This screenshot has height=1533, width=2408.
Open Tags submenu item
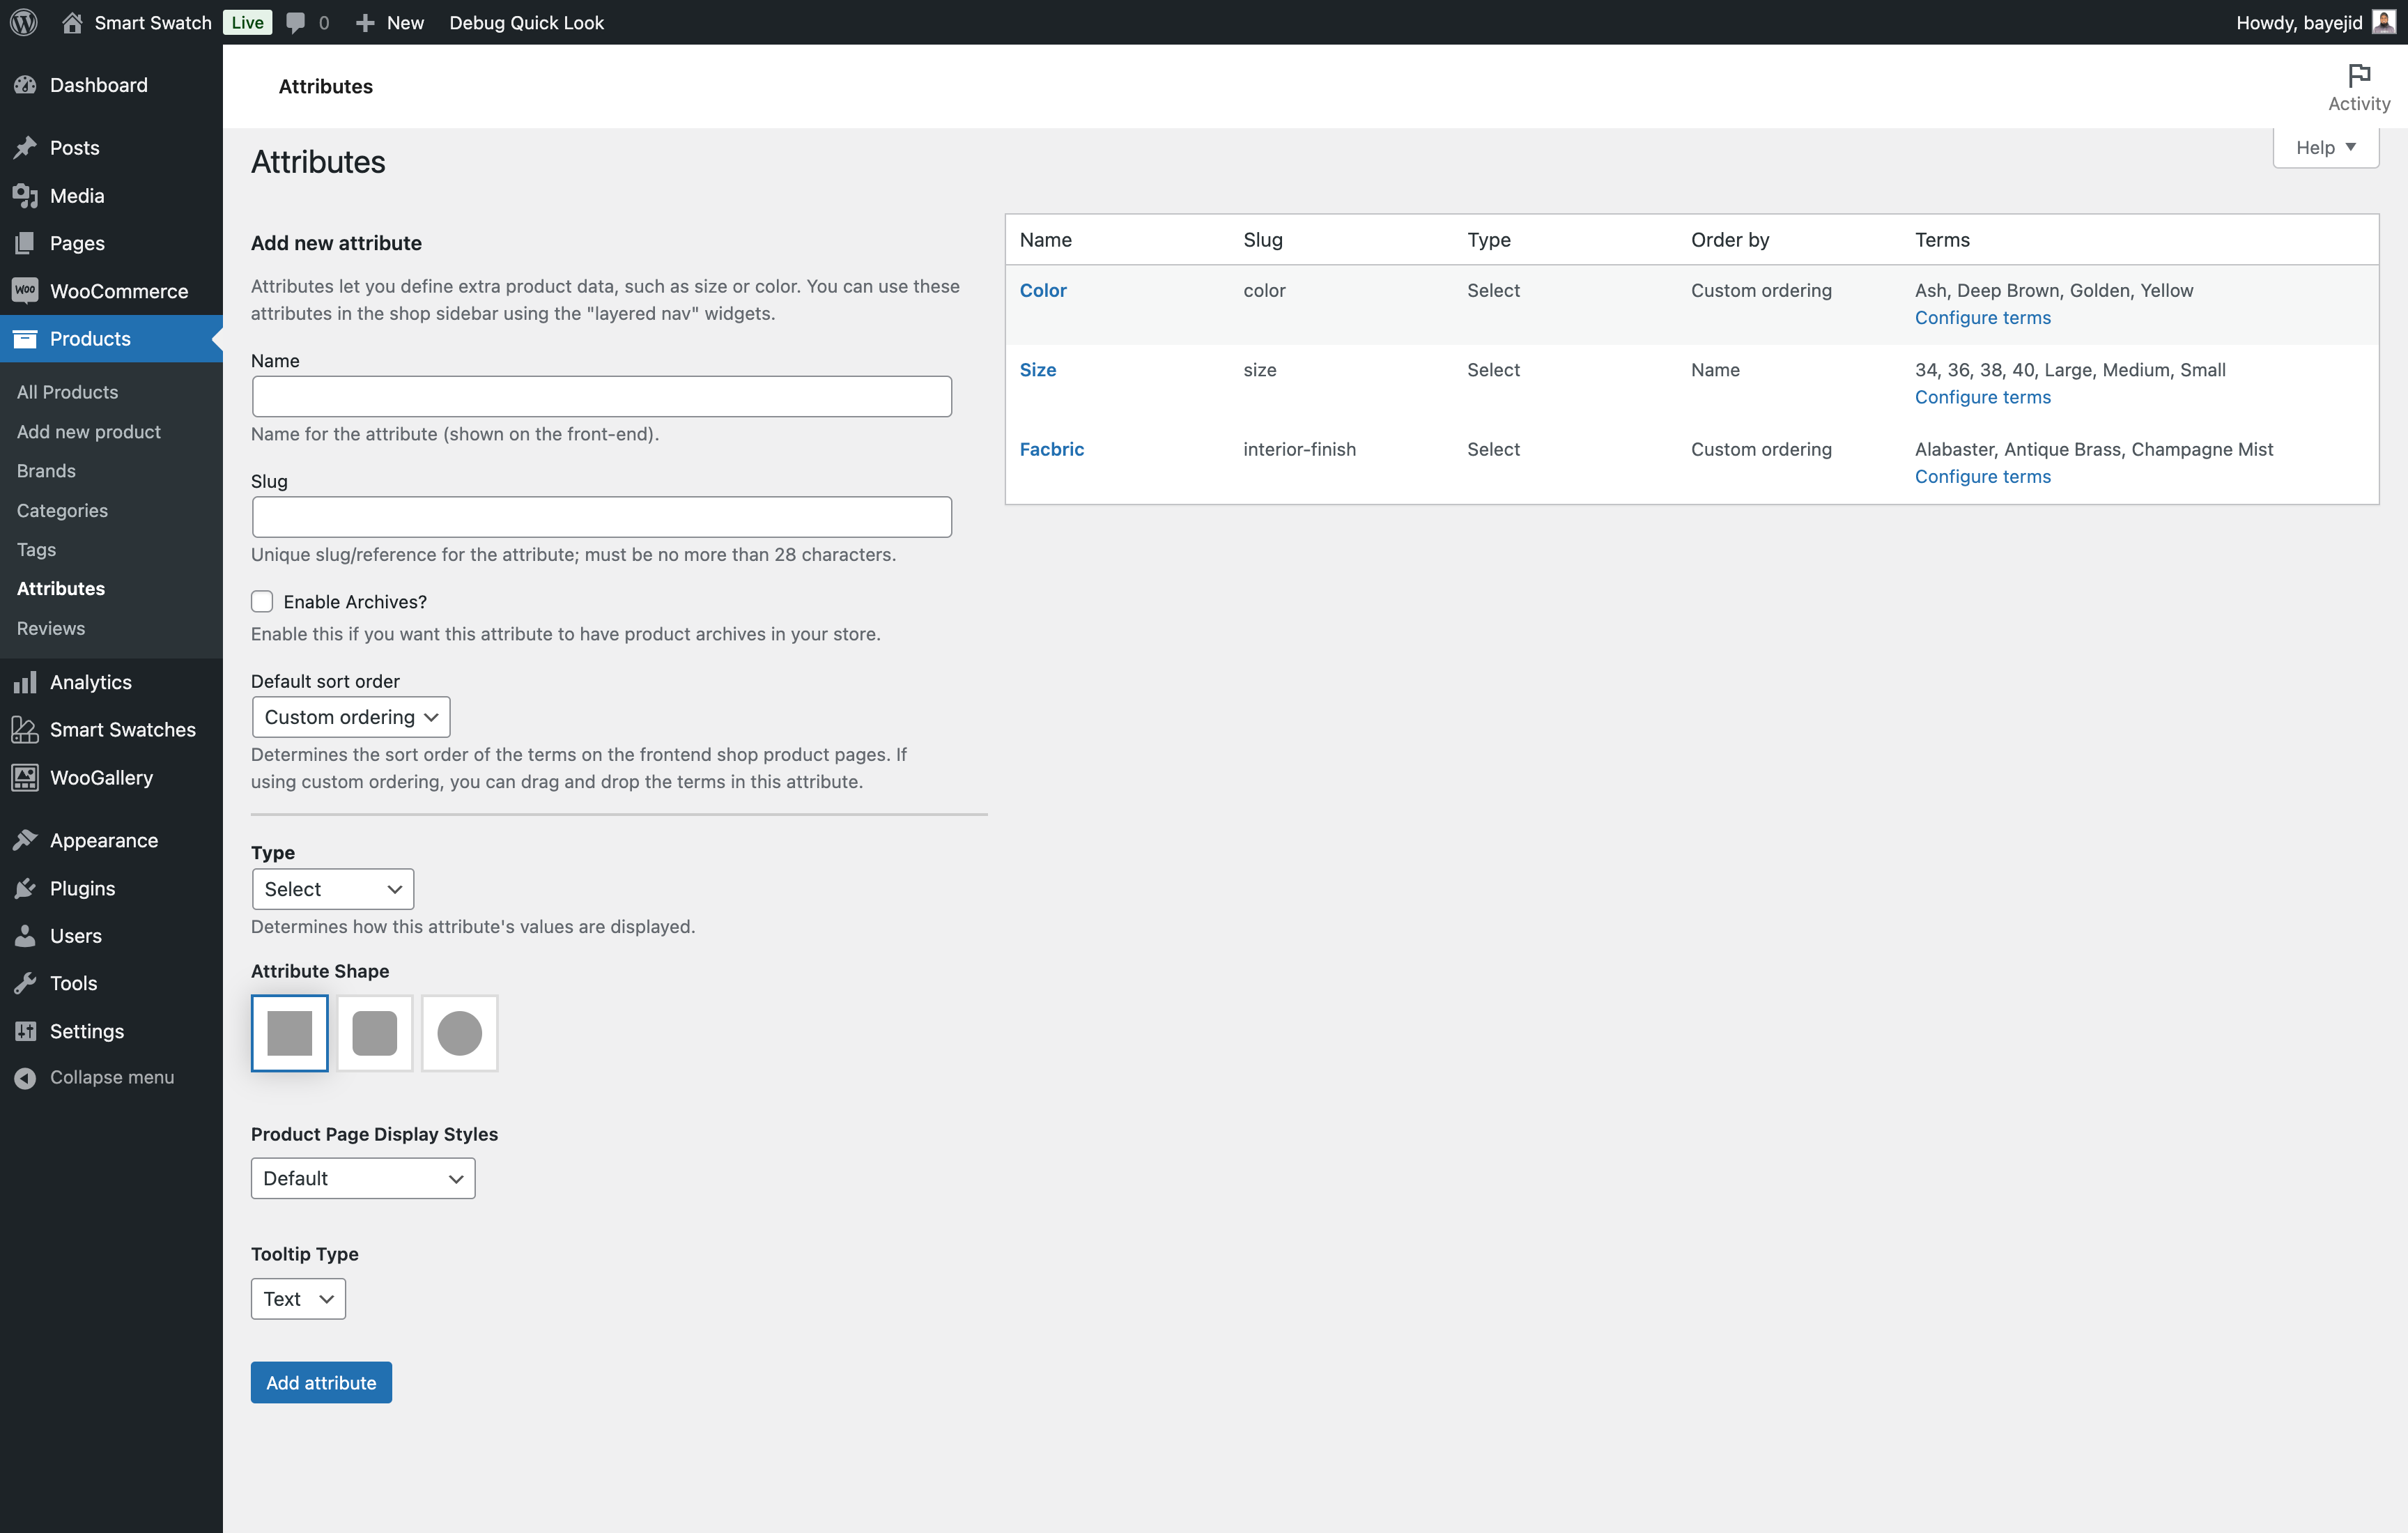click(x=36, y=550)
